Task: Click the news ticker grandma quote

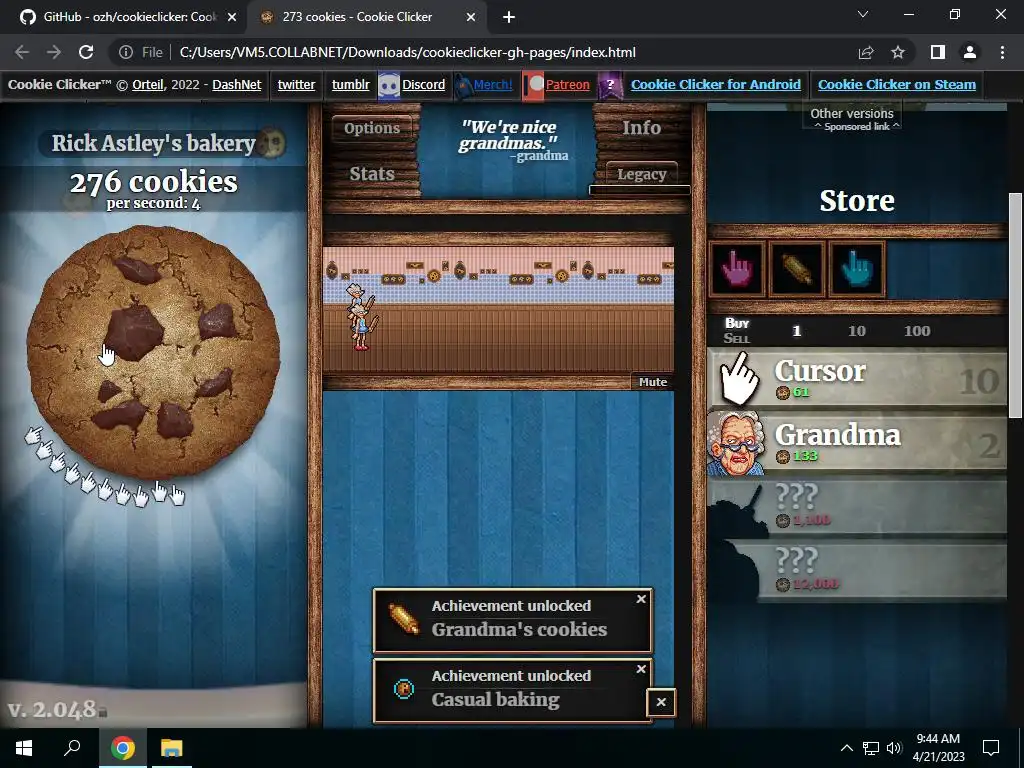Action: click(x=509, y=140)
